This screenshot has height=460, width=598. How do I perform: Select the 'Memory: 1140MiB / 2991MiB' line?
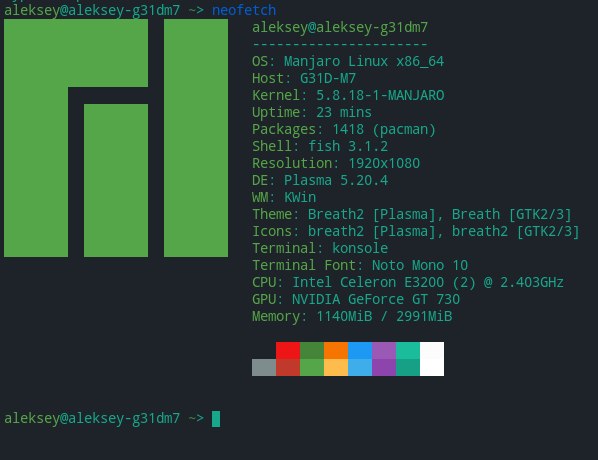coord(352,316)
